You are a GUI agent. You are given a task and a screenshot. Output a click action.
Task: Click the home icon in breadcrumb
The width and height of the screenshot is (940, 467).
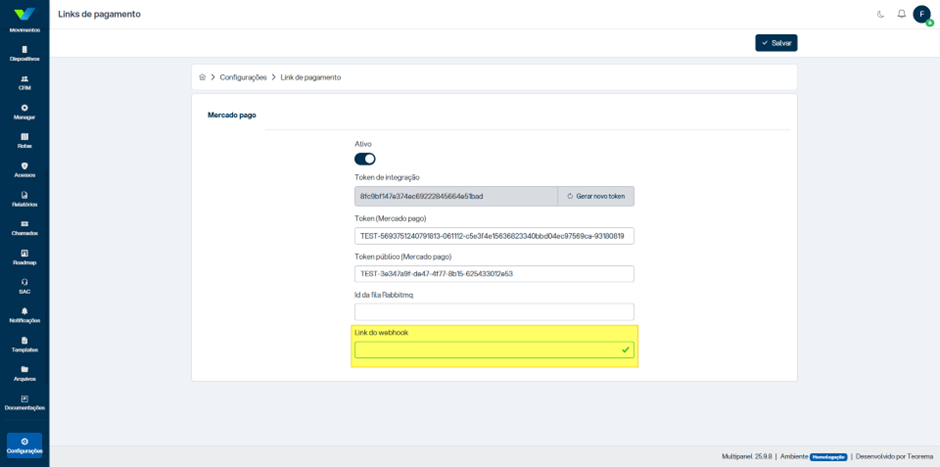coord(203,77)
